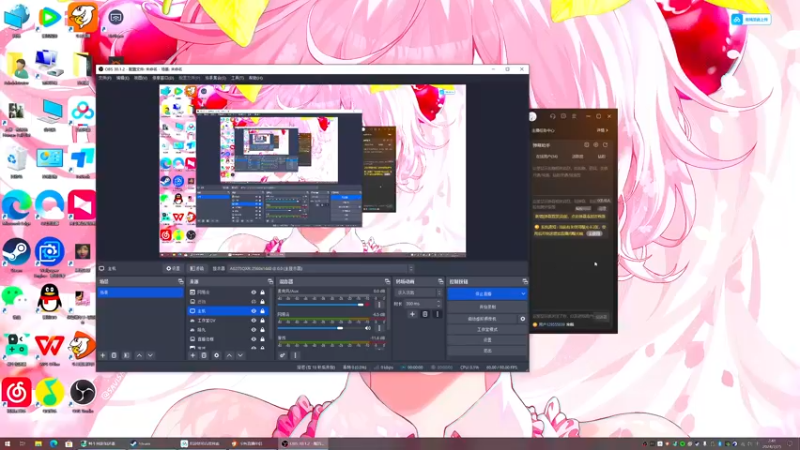The image size is (800, 450).
Task: Open source properties with the gear icon
Action: pyautogui.click(x=216, y=355)
